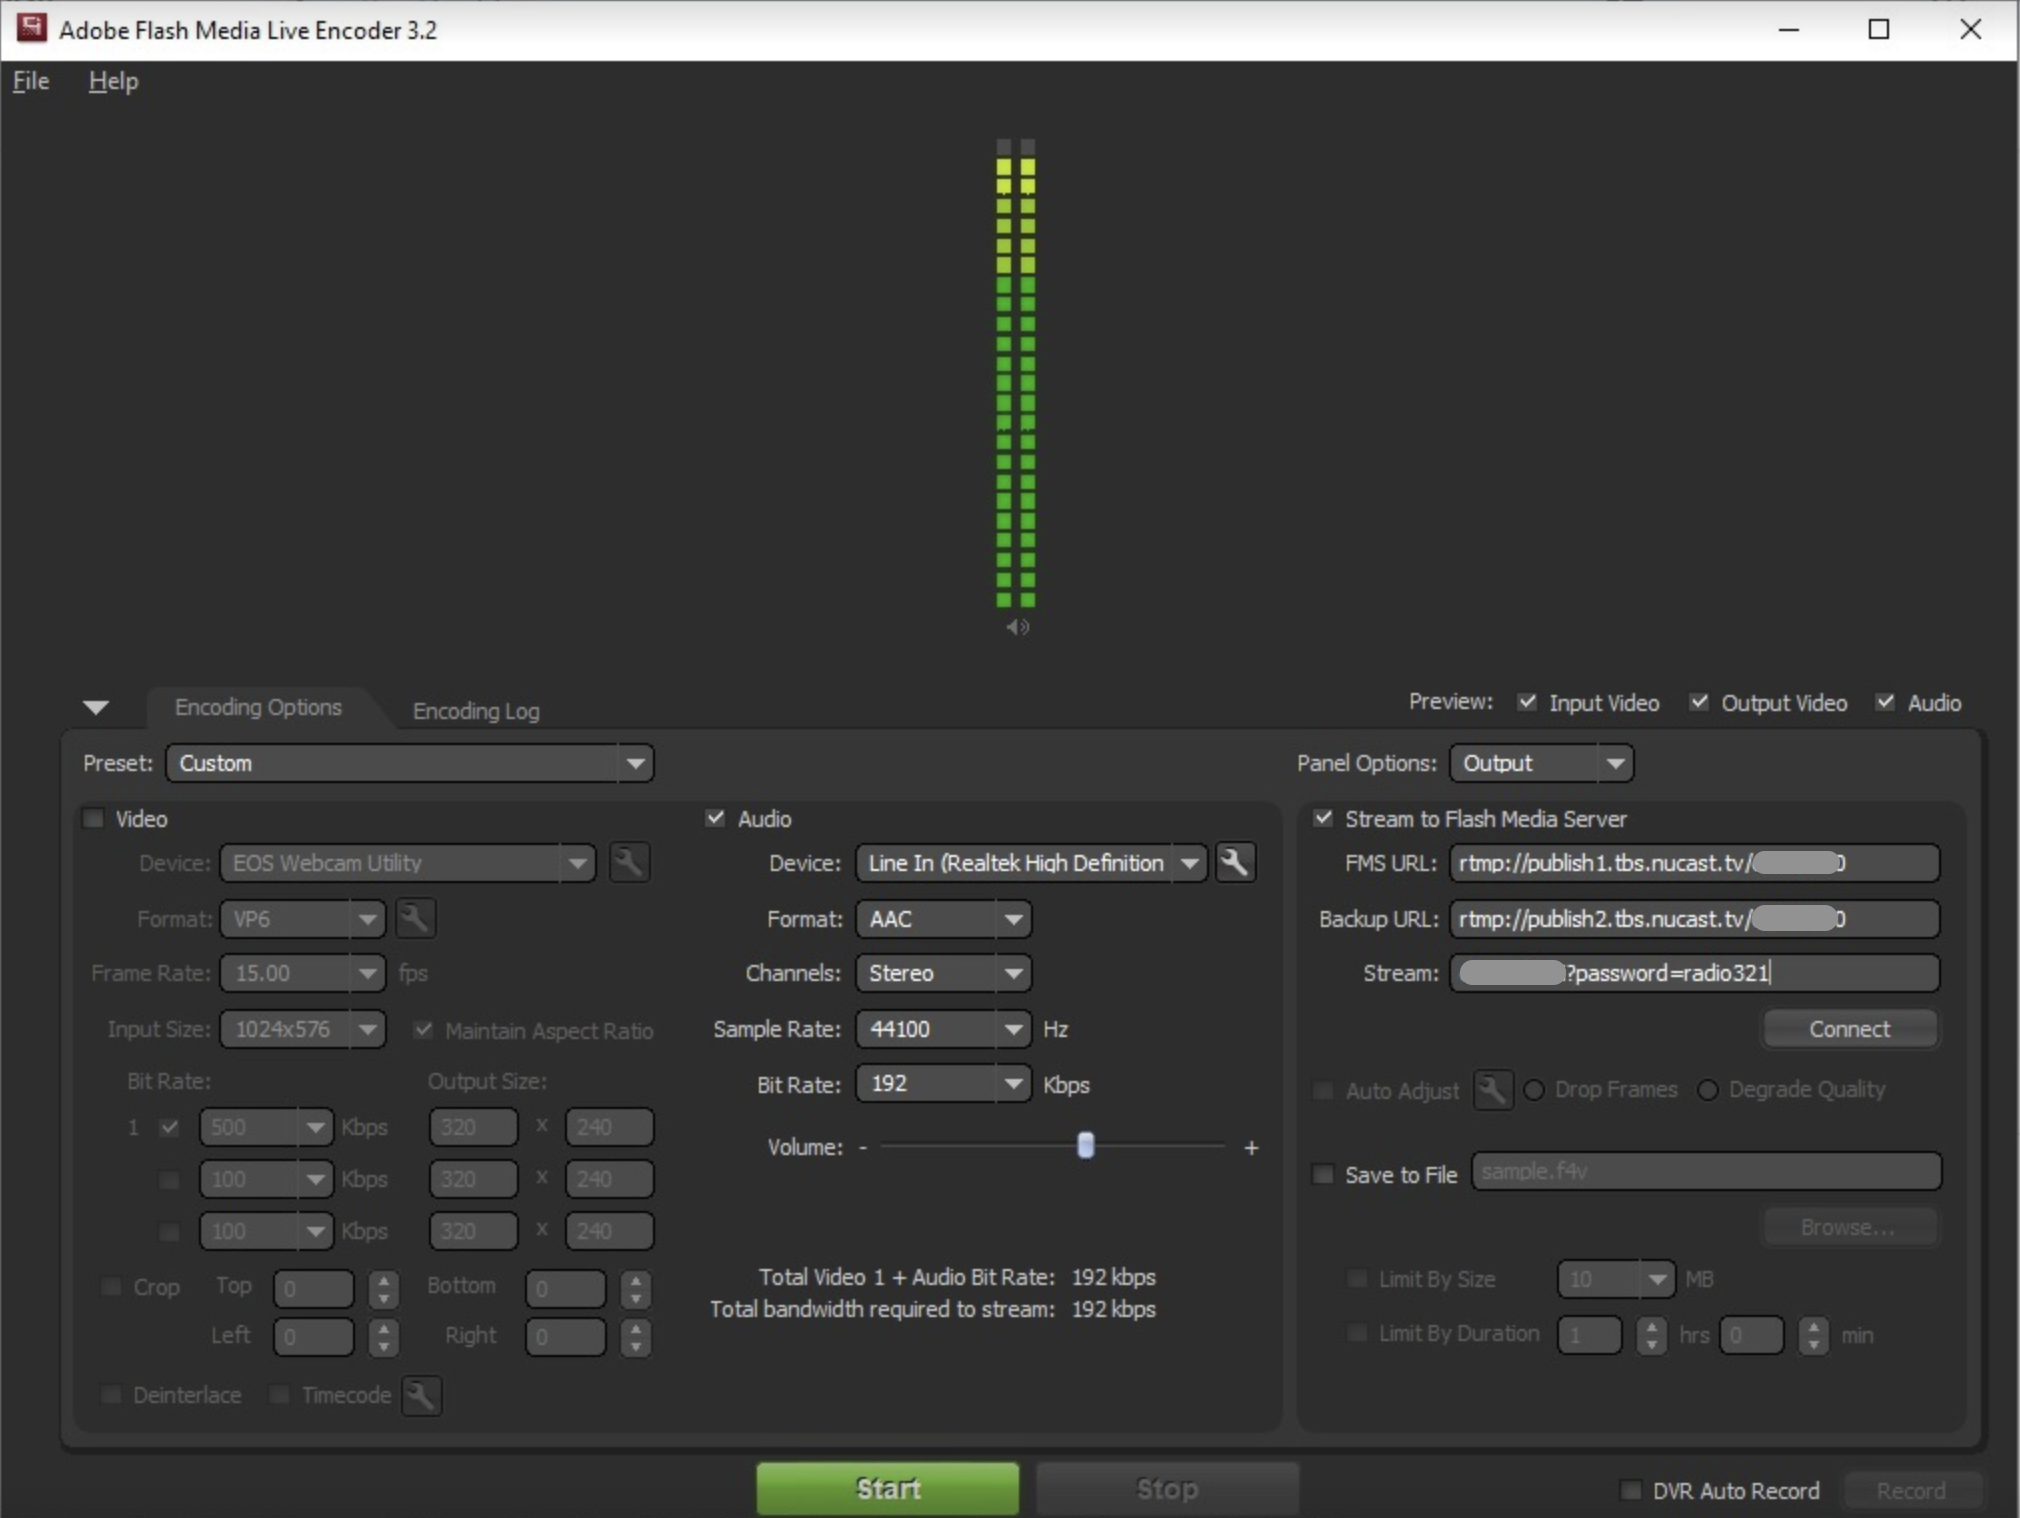Switch to the Encoding Log tab
Screen dimensions: 2020x1518
pos(476,710)
